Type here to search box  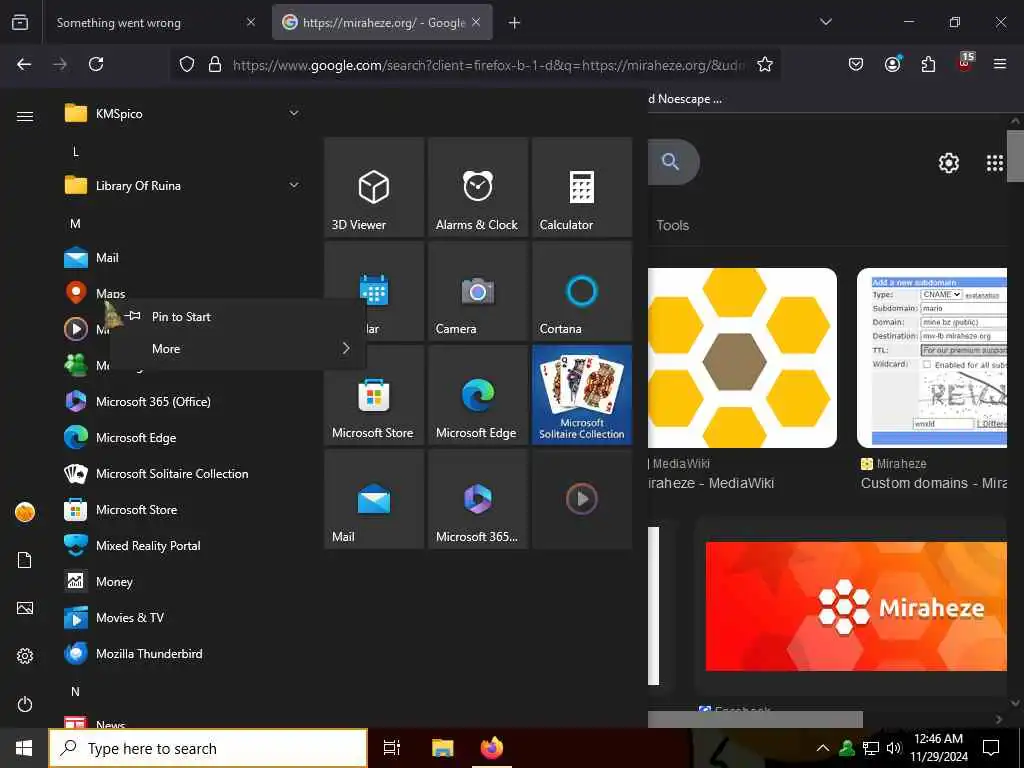[208, 748]
